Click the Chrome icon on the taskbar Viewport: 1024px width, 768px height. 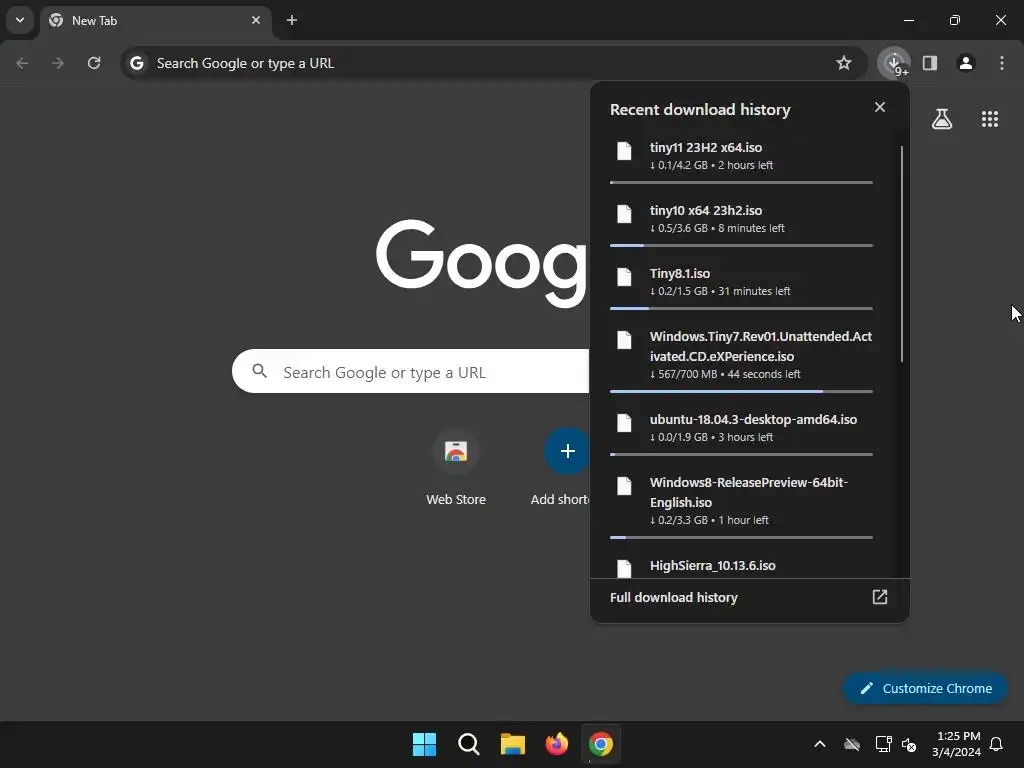point(601,744)
